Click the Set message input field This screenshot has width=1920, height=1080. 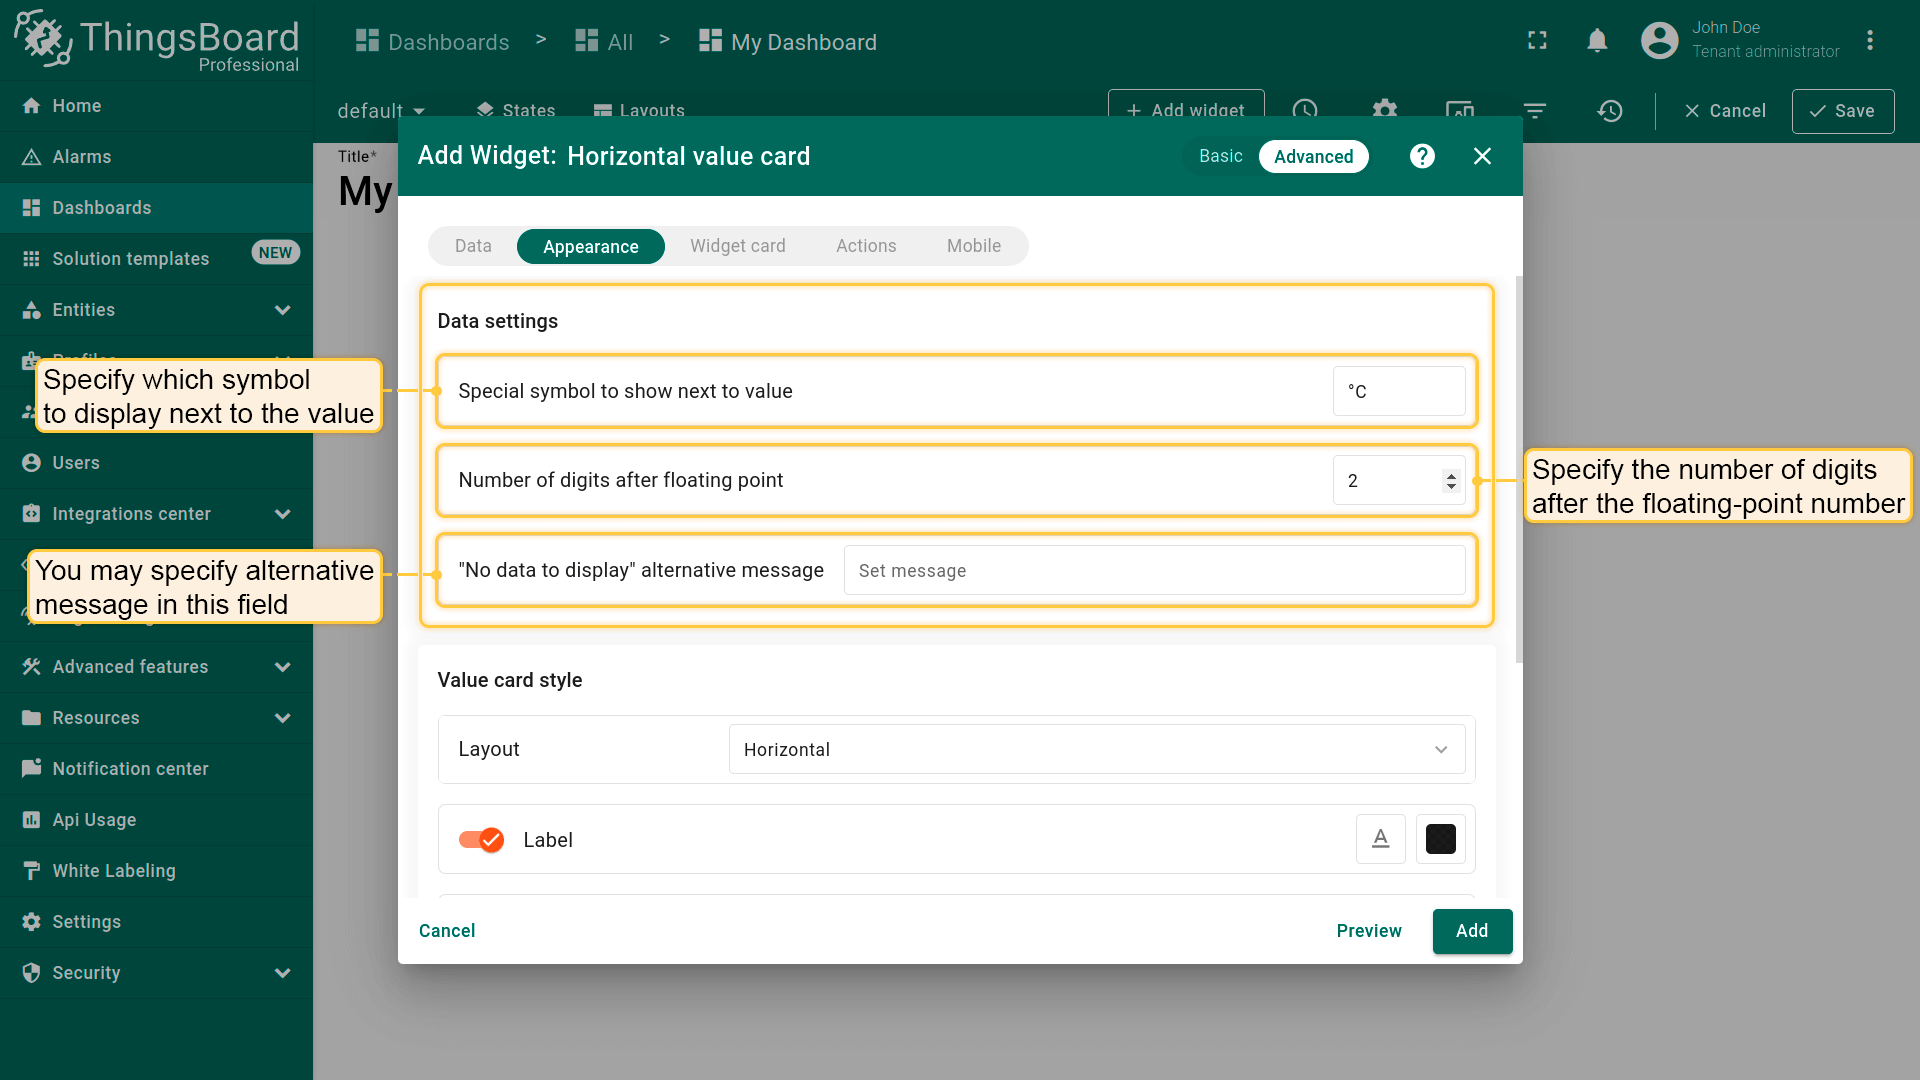tap(1154, 571)
